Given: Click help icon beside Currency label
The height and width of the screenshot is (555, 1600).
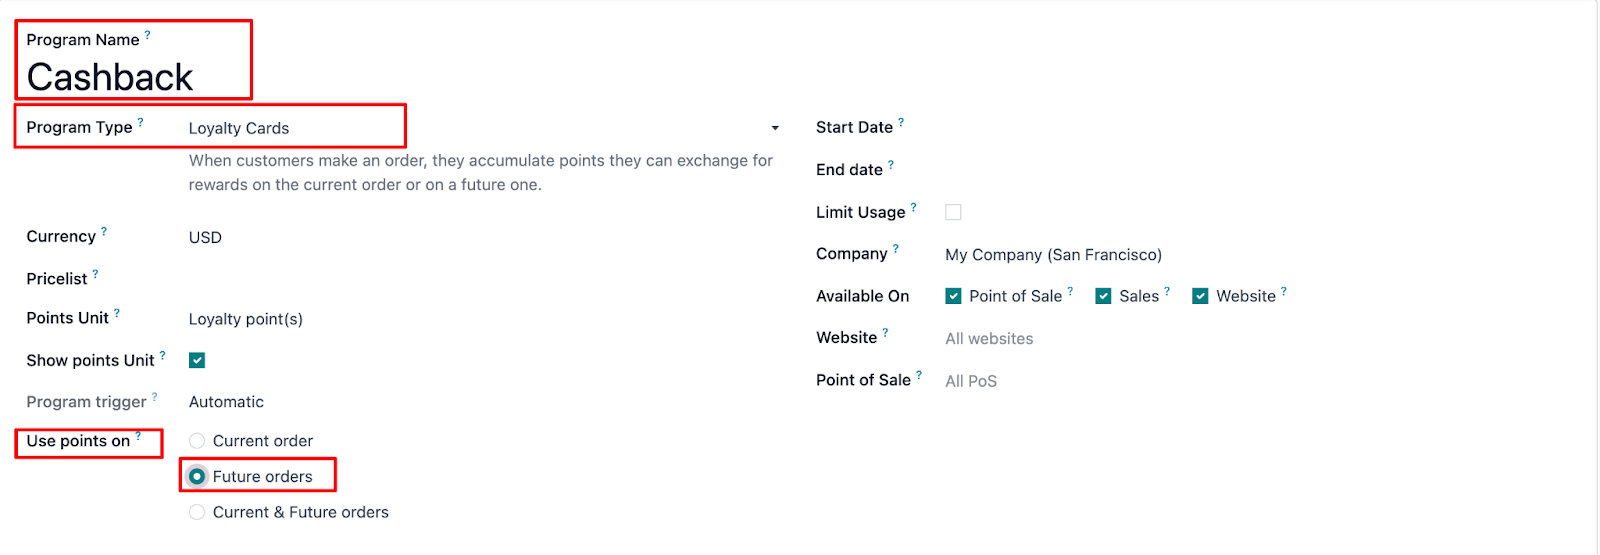Looking at the screenshot, I should point(104,231).
